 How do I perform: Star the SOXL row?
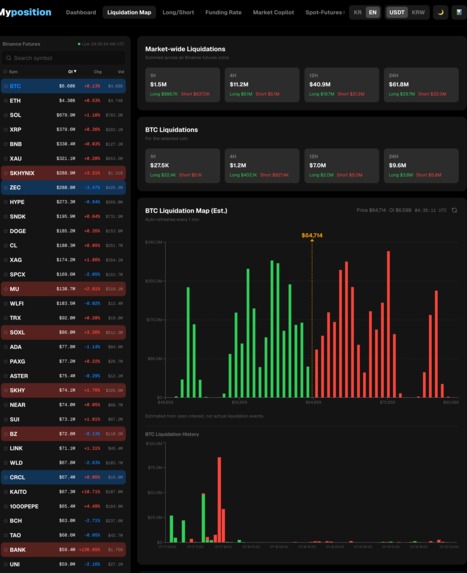5,333
